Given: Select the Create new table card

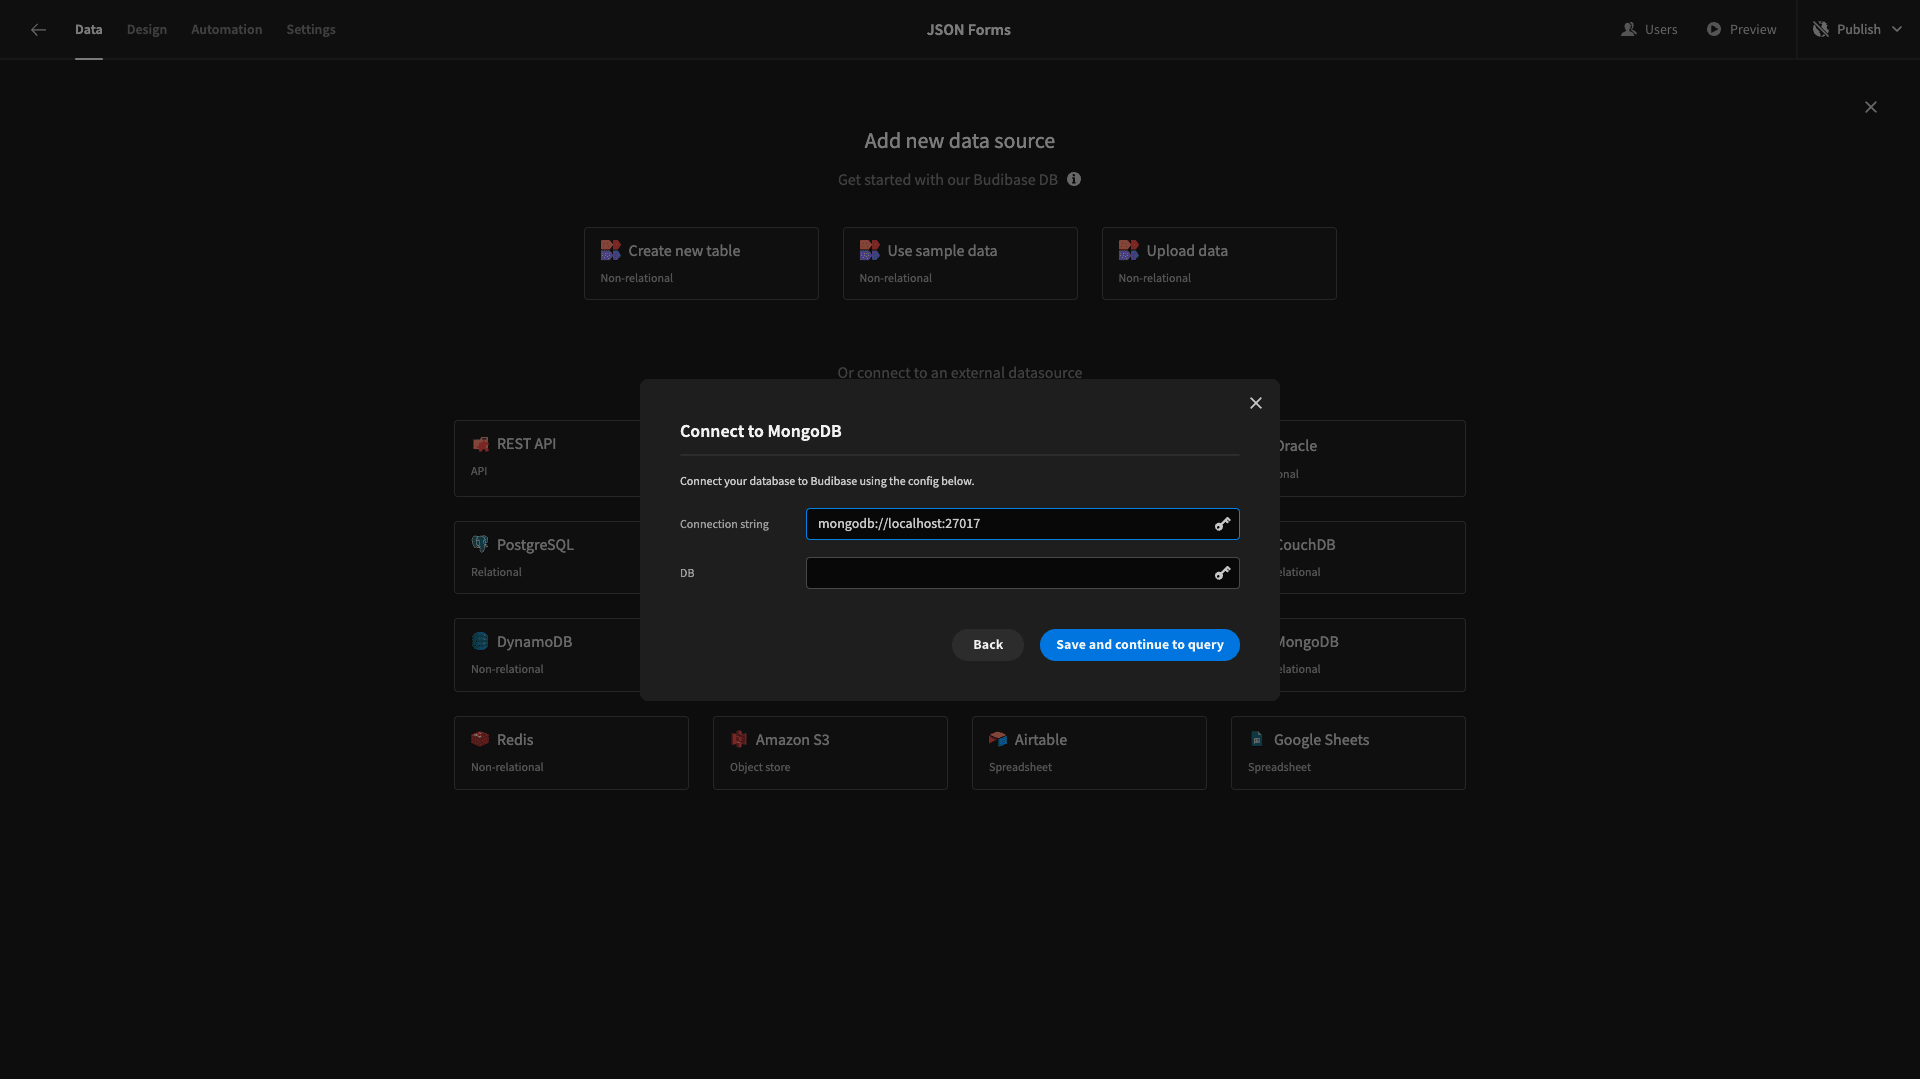Looking at the screenshot, I should (x=701, y=263).
